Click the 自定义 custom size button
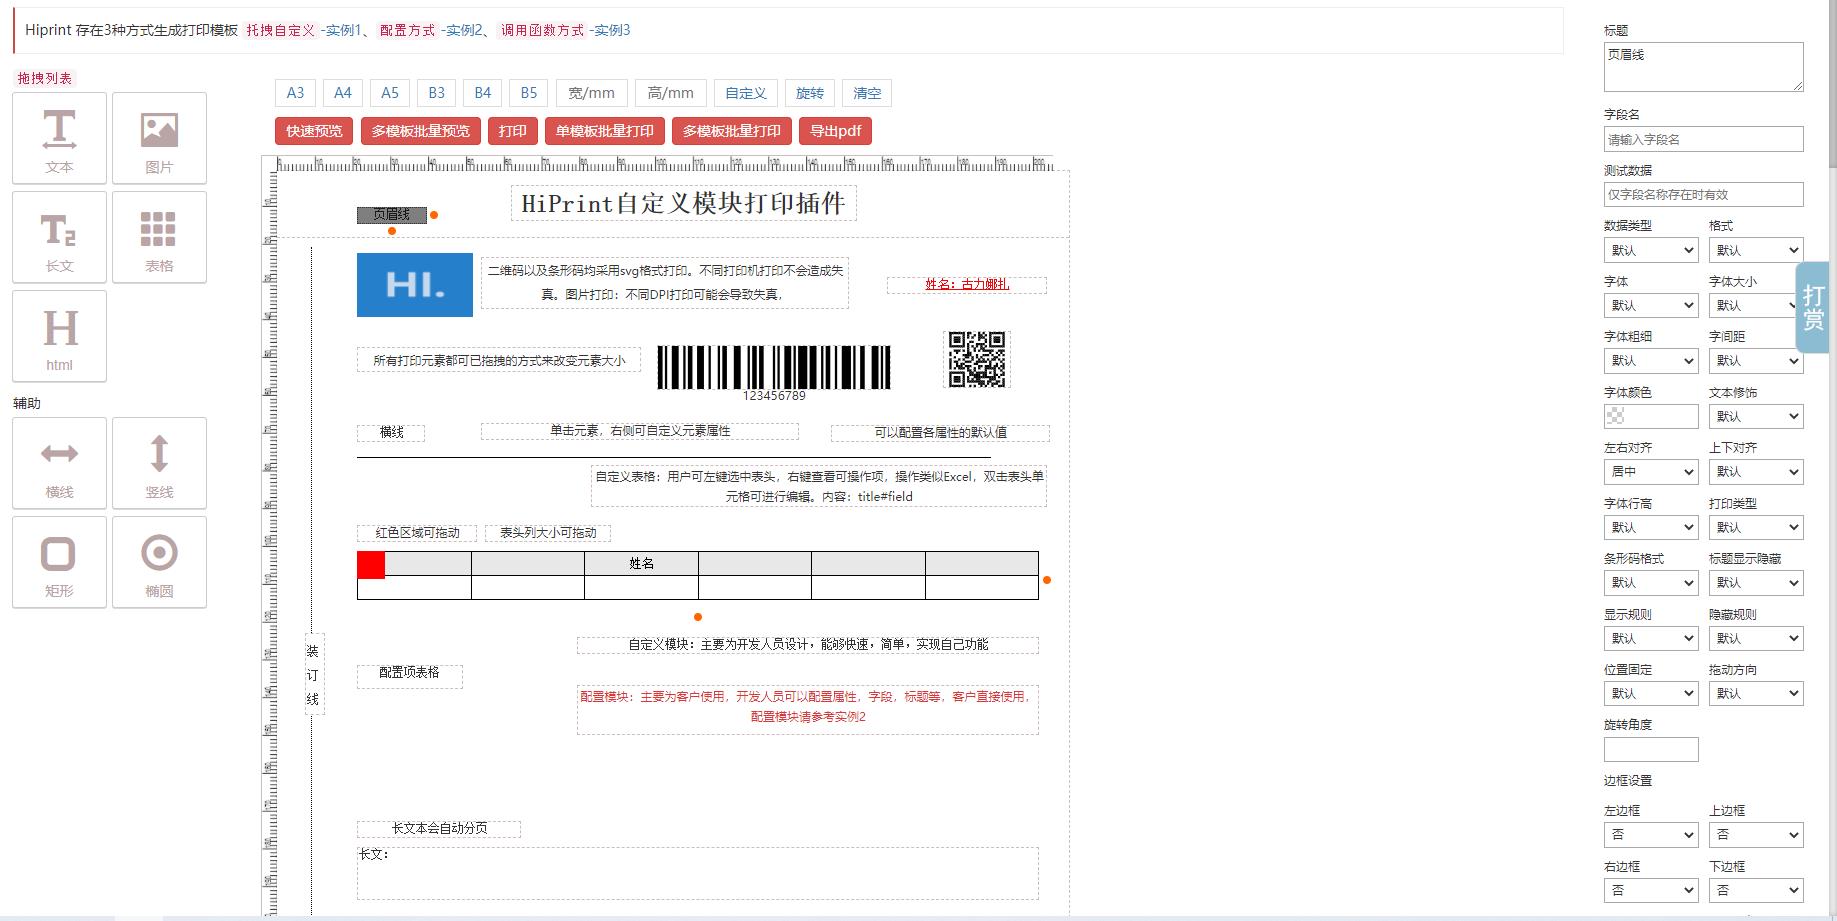1837x921 pixels. tap(746, 93)
